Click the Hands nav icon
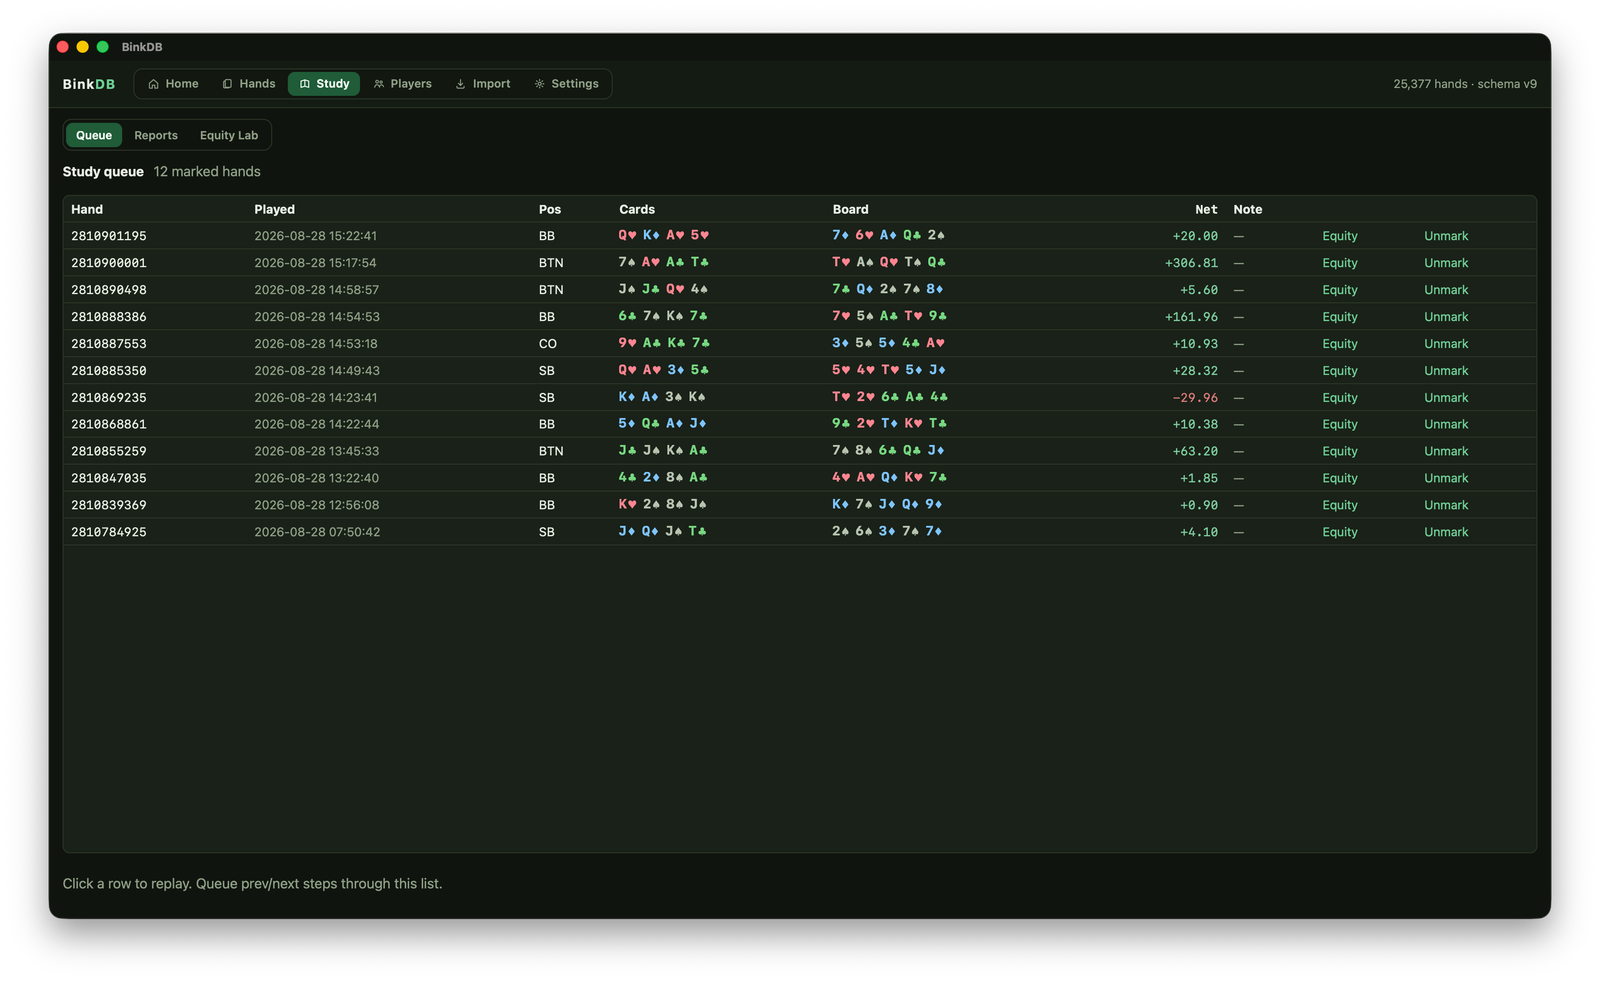The height and width of the screenshot is (983, 1600). pyautogui.click(x=227, y=84)
